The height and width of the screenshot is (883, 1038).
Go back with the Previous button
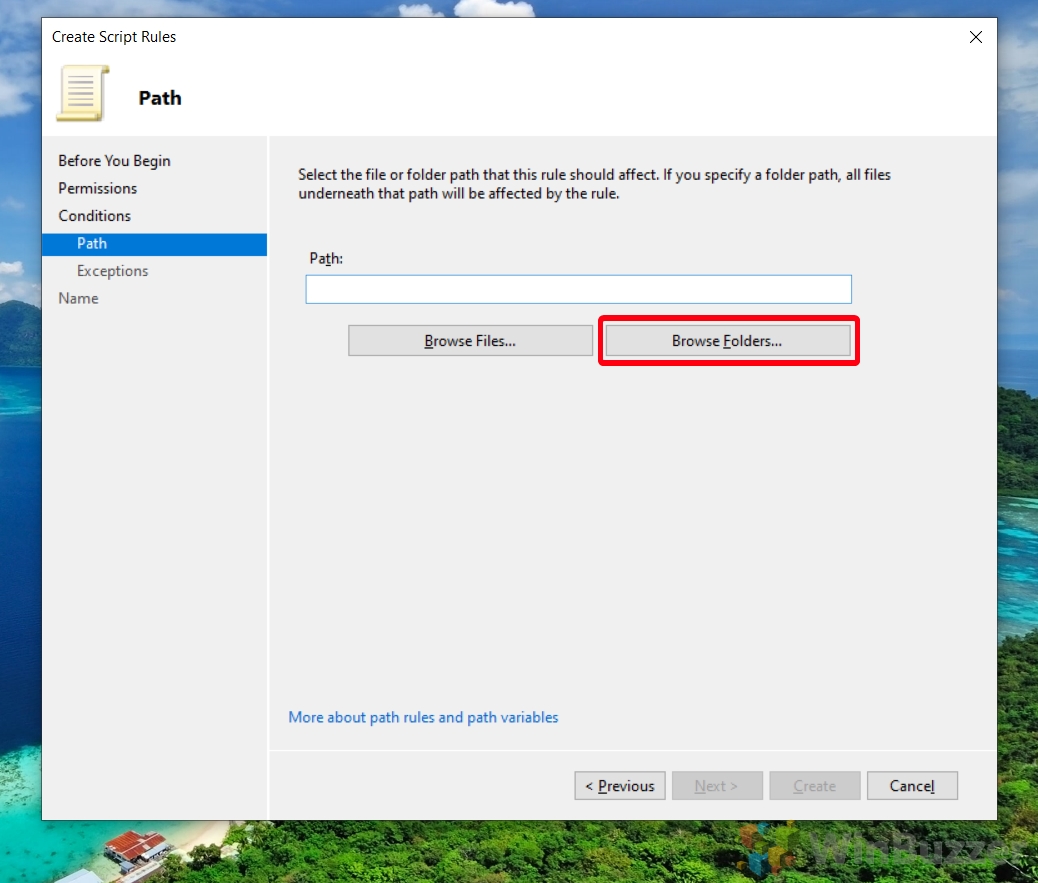click(620, 786)
